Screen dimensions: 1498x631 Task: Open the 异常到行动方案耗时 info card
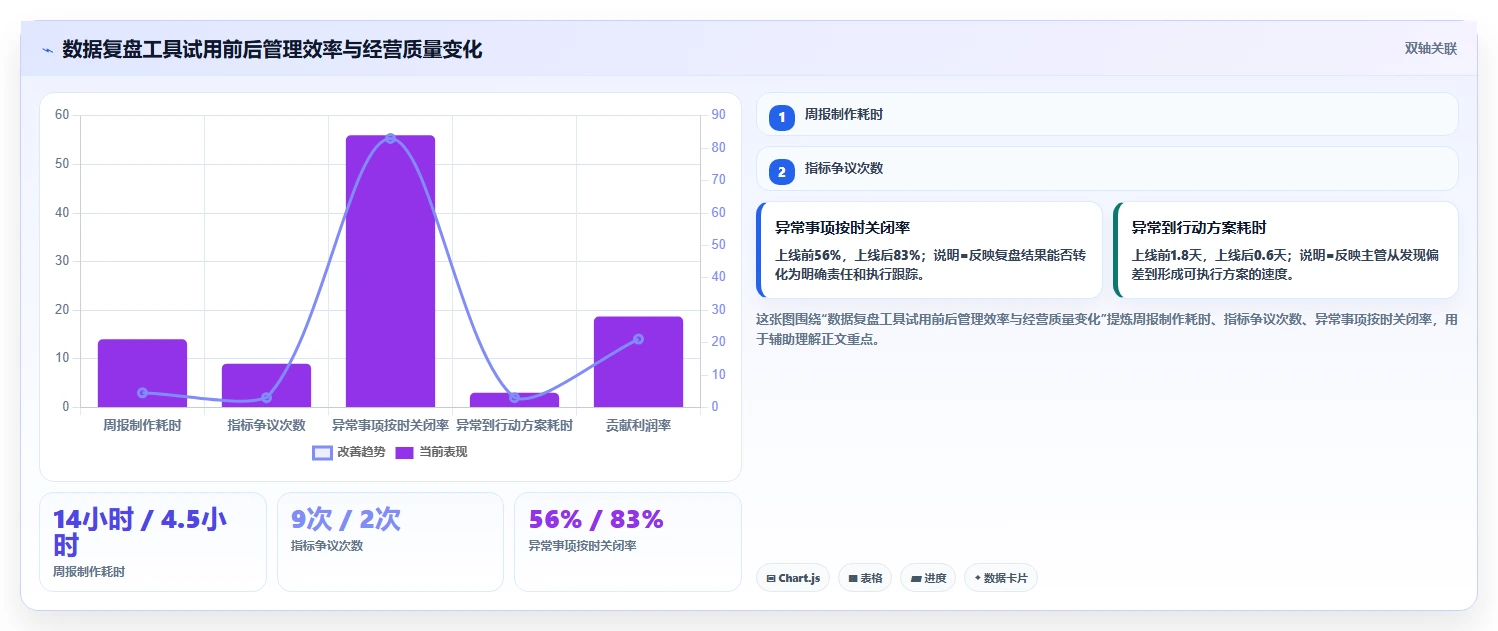click(1285, 250)
